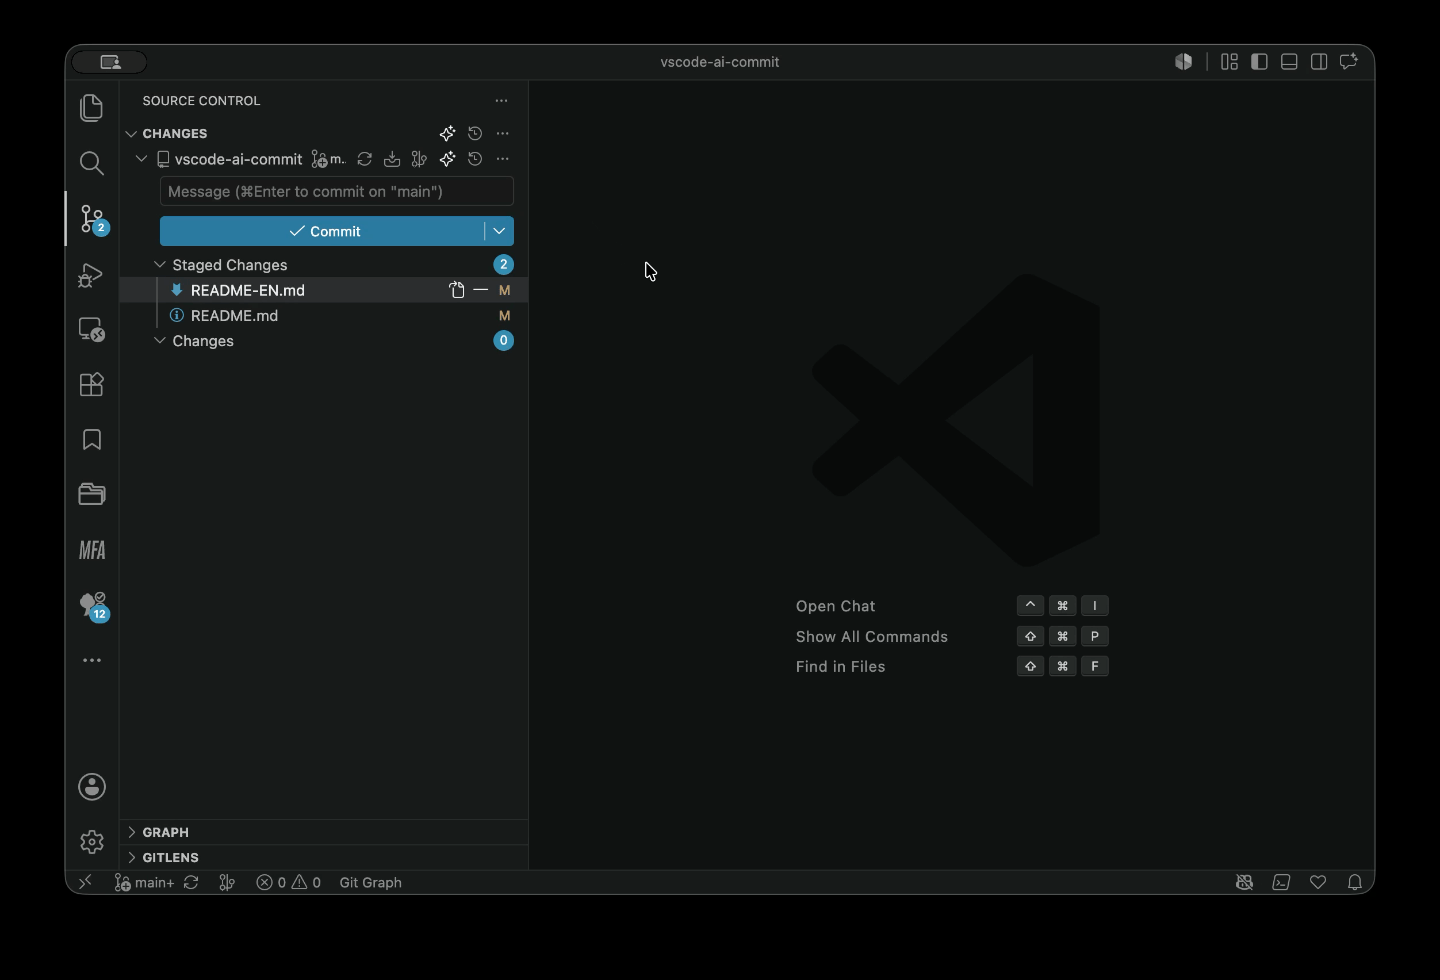Collapse the Changes group
Viewport: 1440px width, 980px height.
[x=160, y=341]
